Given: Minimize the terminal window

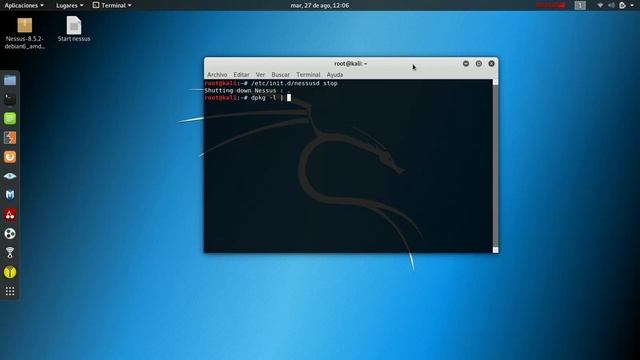Looking at the screenshot, I should [466, 64].
